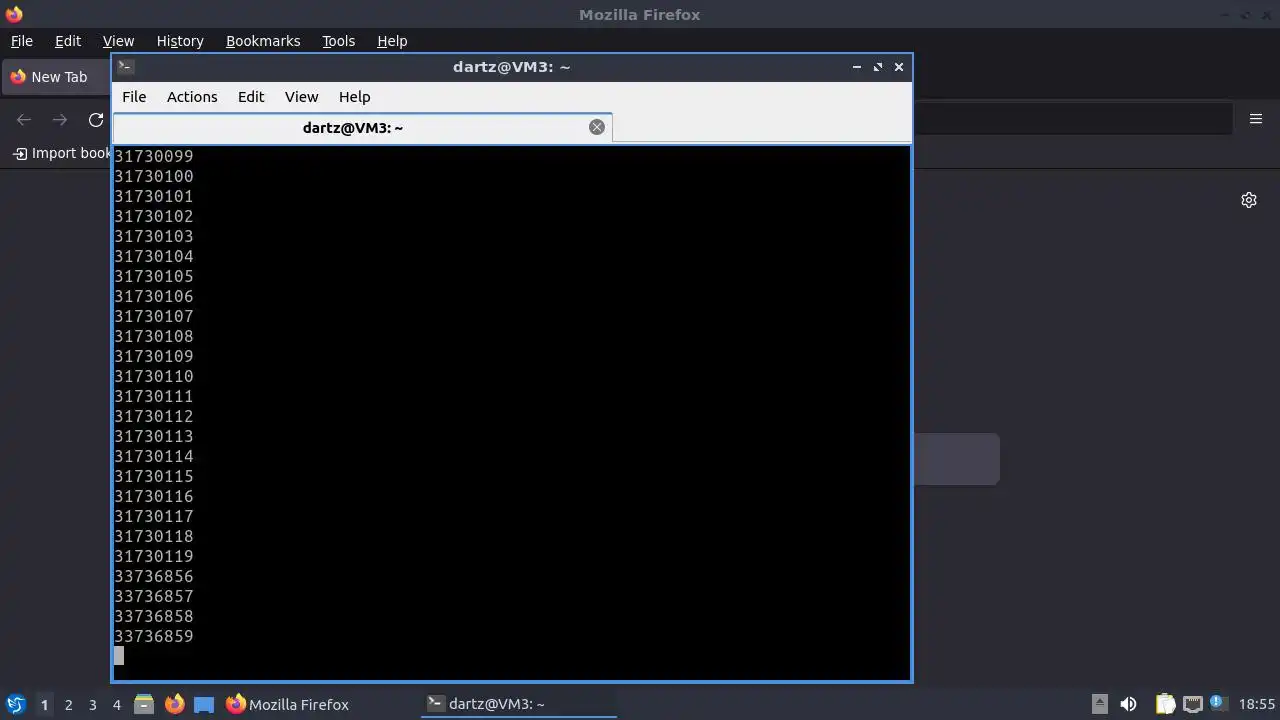This screenshot has height=720, width=1280.
Task: Click terminal line 33736859
Action: (x=154, y=636)
